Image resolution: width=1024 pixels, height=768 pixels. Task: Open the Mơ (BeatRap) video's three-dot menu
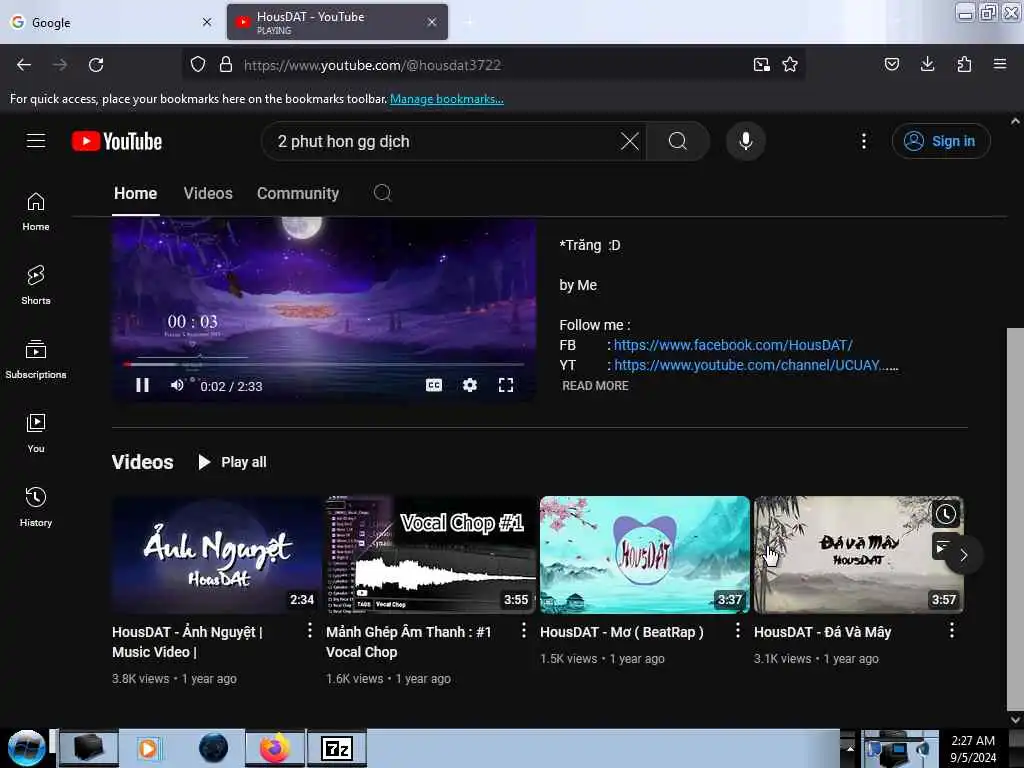tap(738, 630)
